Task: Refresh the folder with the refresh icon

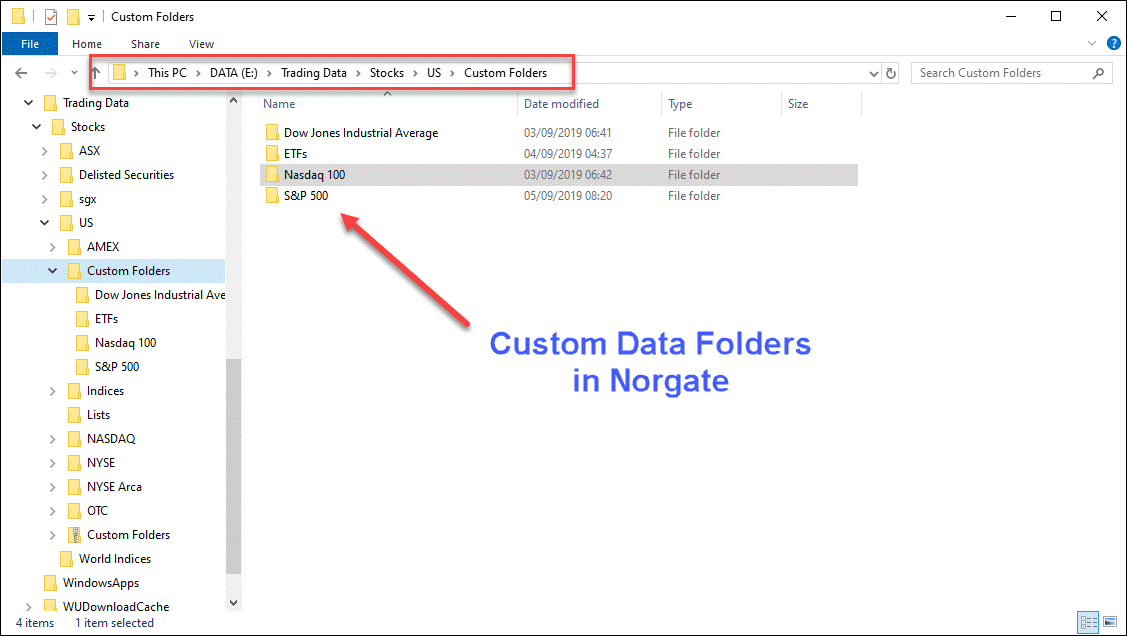Action: [891, 73]
